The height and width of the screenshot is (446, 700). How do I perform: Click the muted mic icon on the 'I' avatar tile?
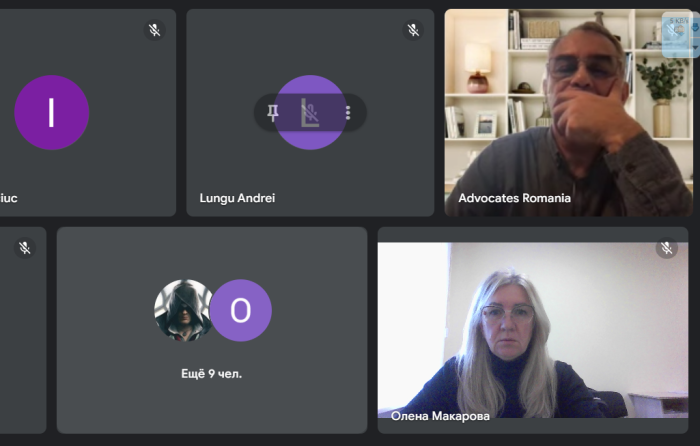[x=154, y=30]
